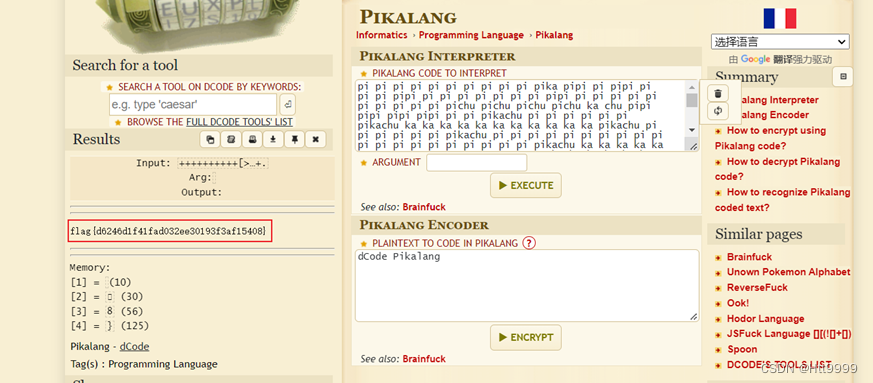Focus the Argument input field
This screenshot has width=873, height=383.
click(477, 163)
